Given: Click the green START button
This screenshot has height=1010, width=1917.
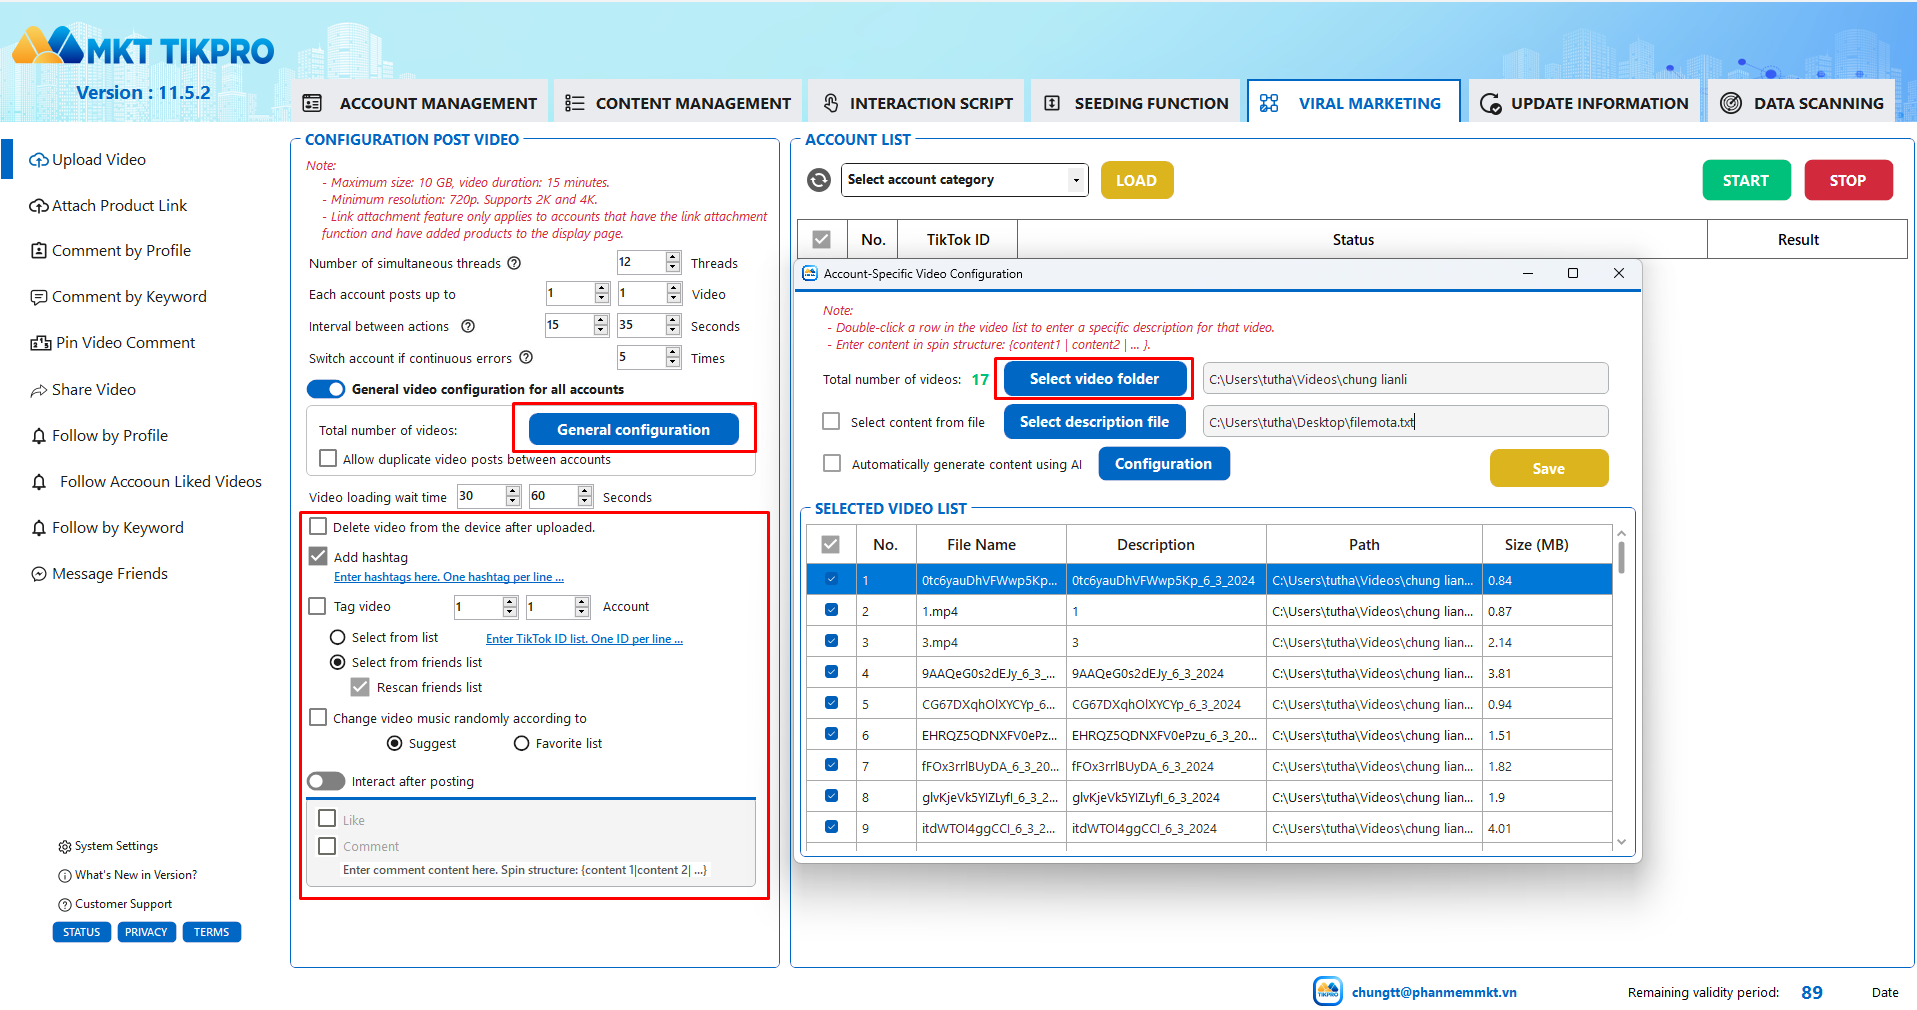Looking at the screenshot, I should click(1746, 180).
